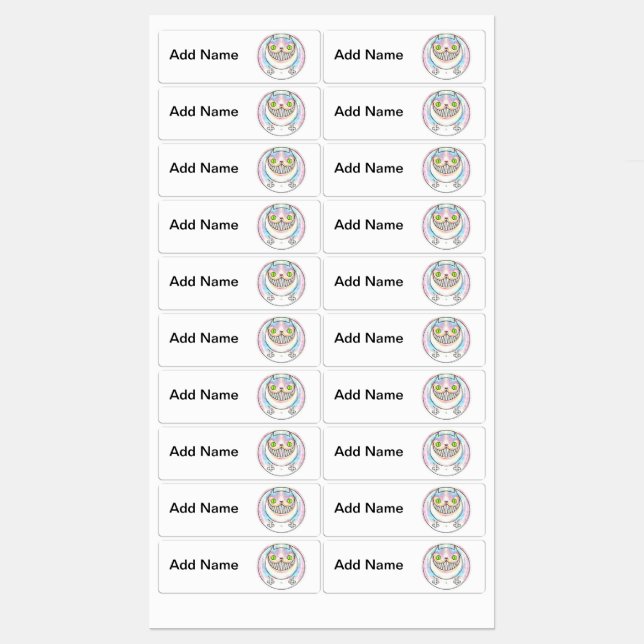The width and height of the screenshot is (644, 644).
Task: Click the cat icon in left column, eighth row
Action: (x=281, y=452)
